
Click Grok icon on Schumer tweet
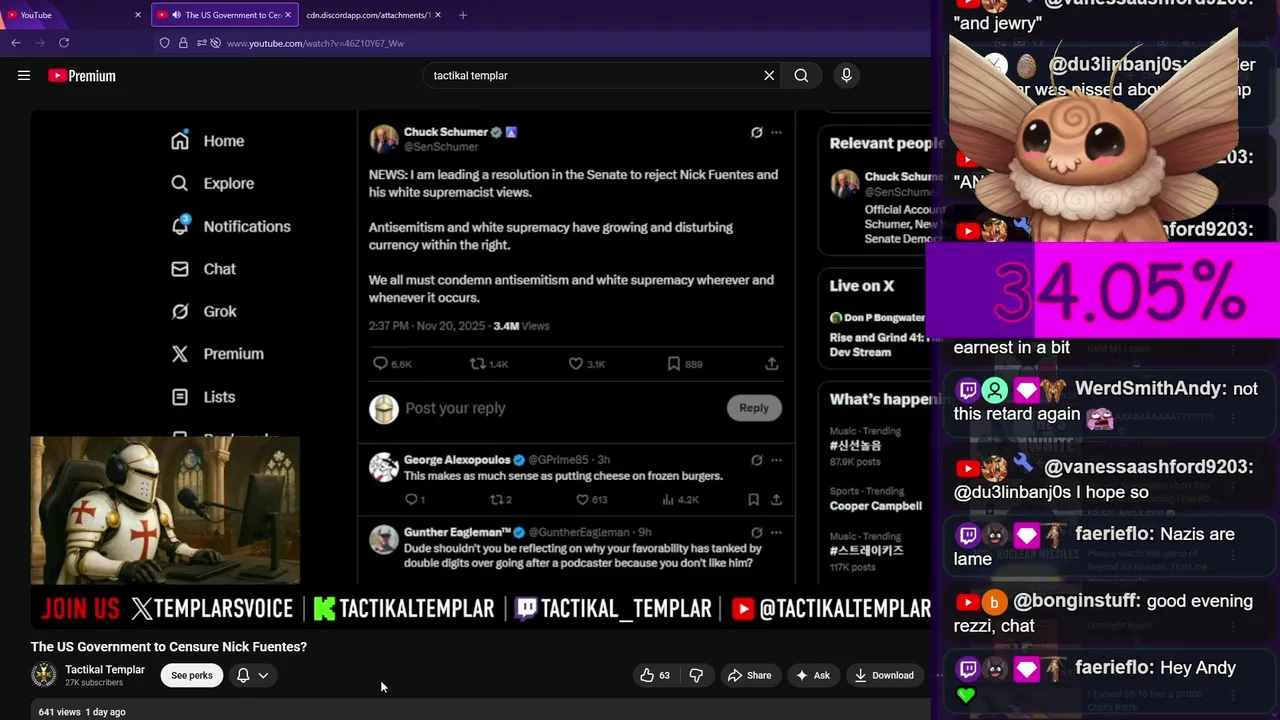pyautogui.click(x=757, y=132)
